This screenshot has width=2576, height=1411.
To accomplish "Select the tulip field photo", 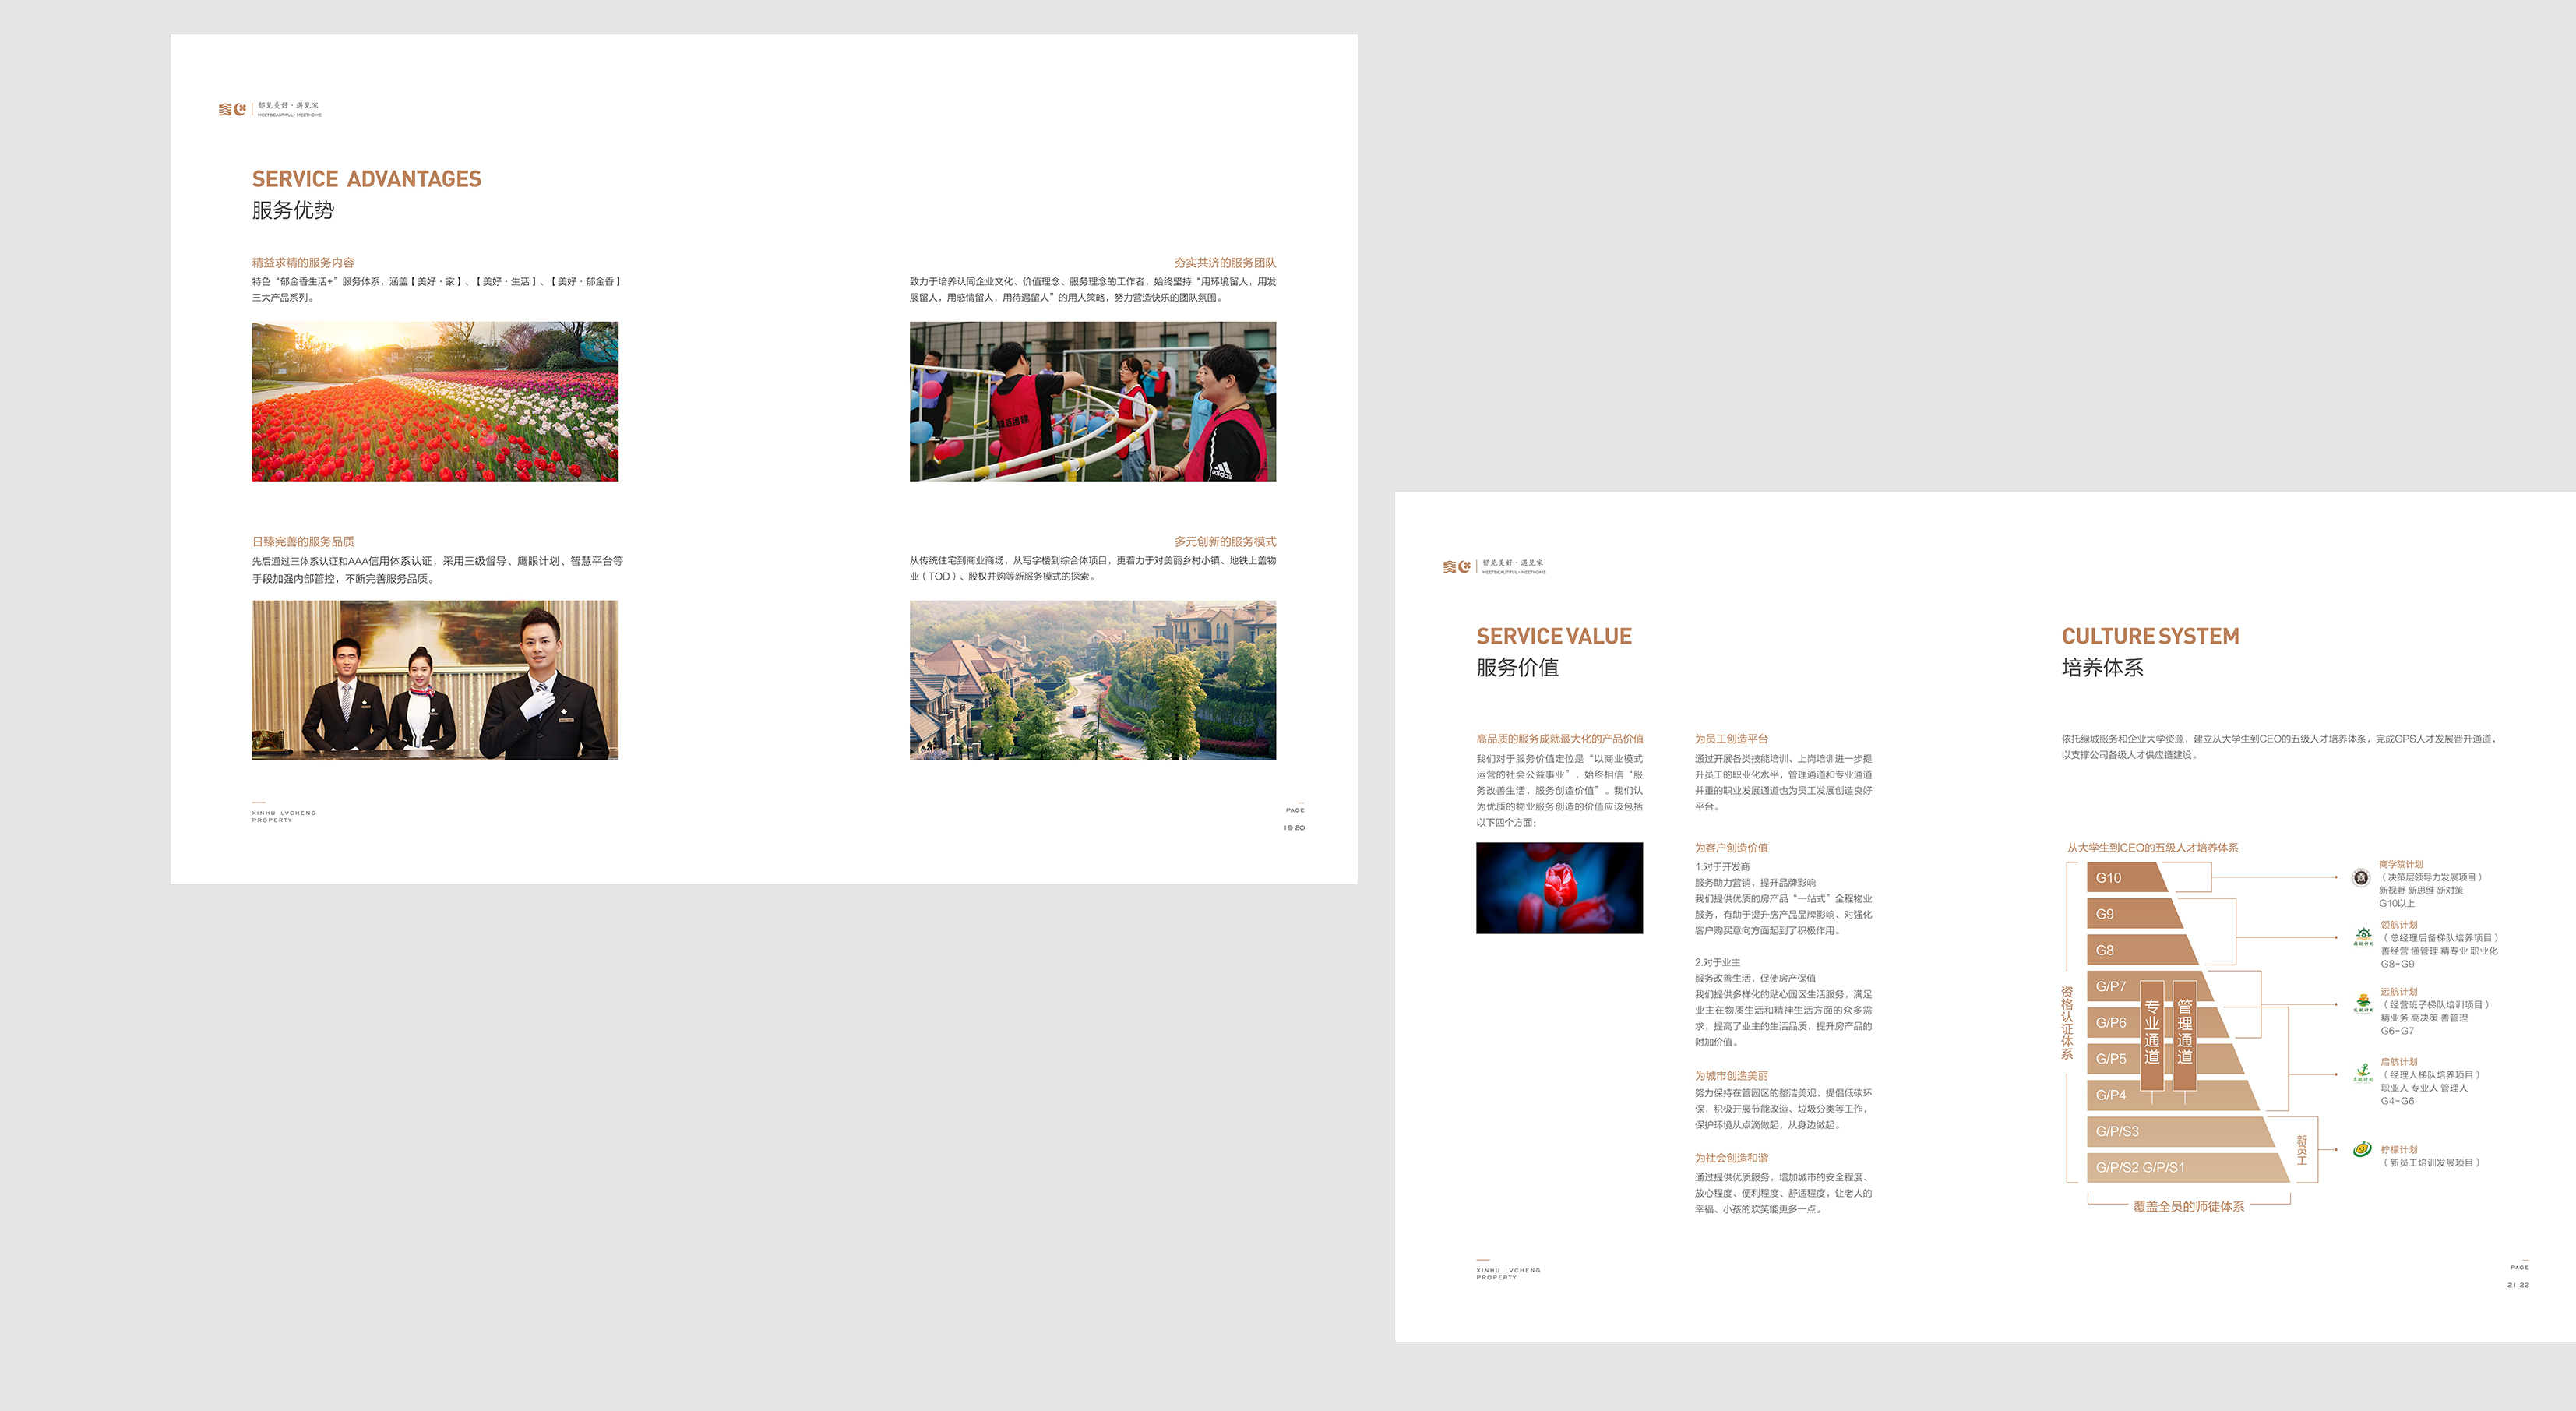I will pyautogui.click(x=435, y=401).
